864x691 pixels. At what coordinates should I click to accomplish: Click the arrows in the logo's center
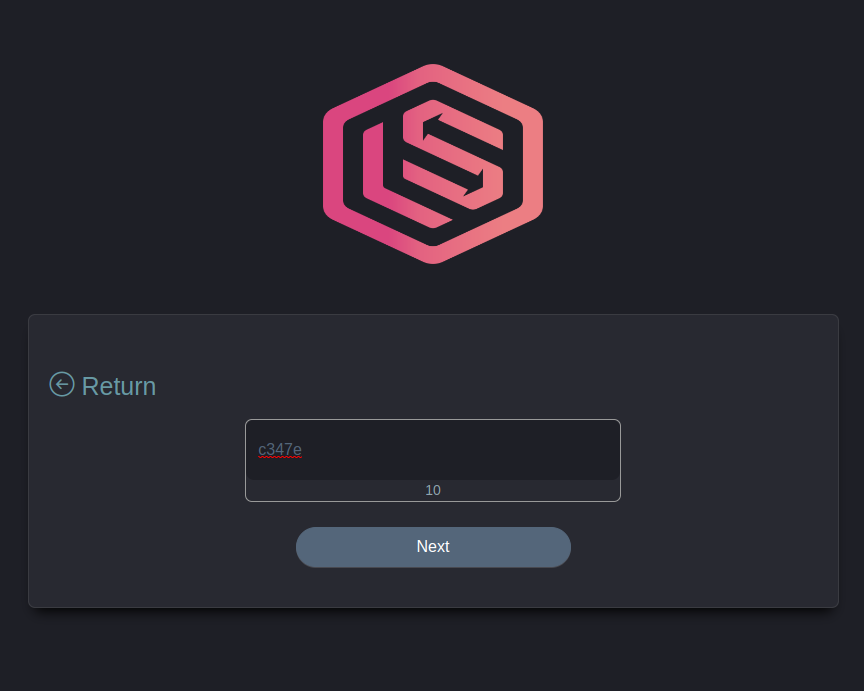pyautogui.click(x=453, y=155)
